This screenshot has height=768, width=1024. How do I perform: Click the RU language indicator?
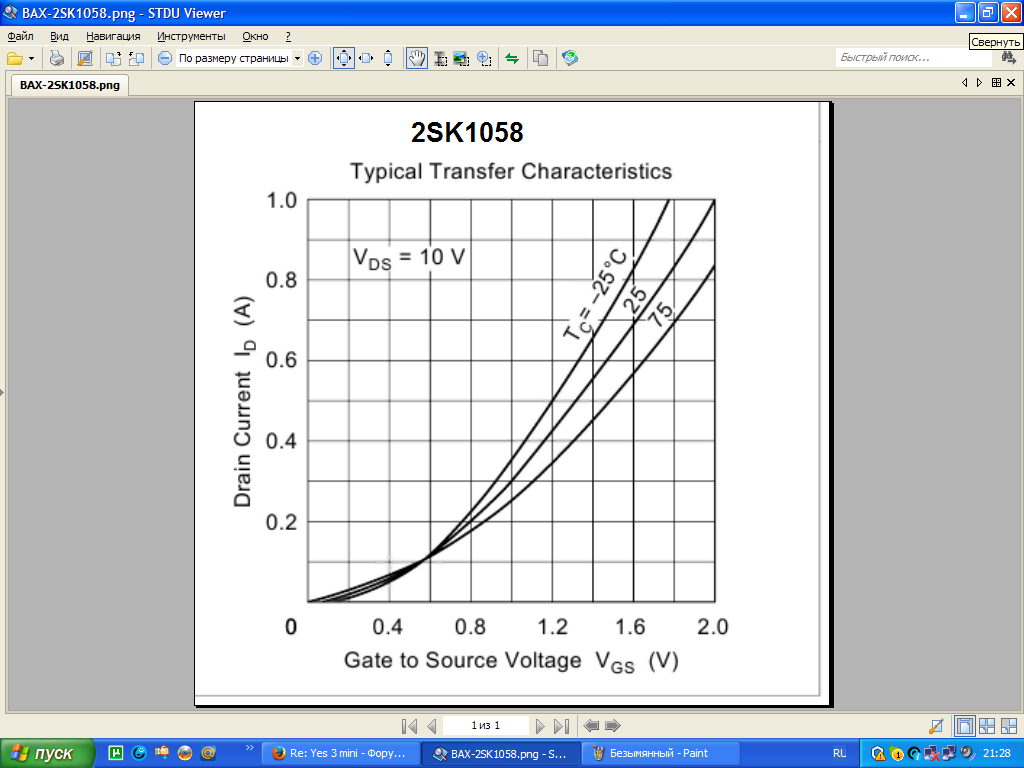point(839,753)
